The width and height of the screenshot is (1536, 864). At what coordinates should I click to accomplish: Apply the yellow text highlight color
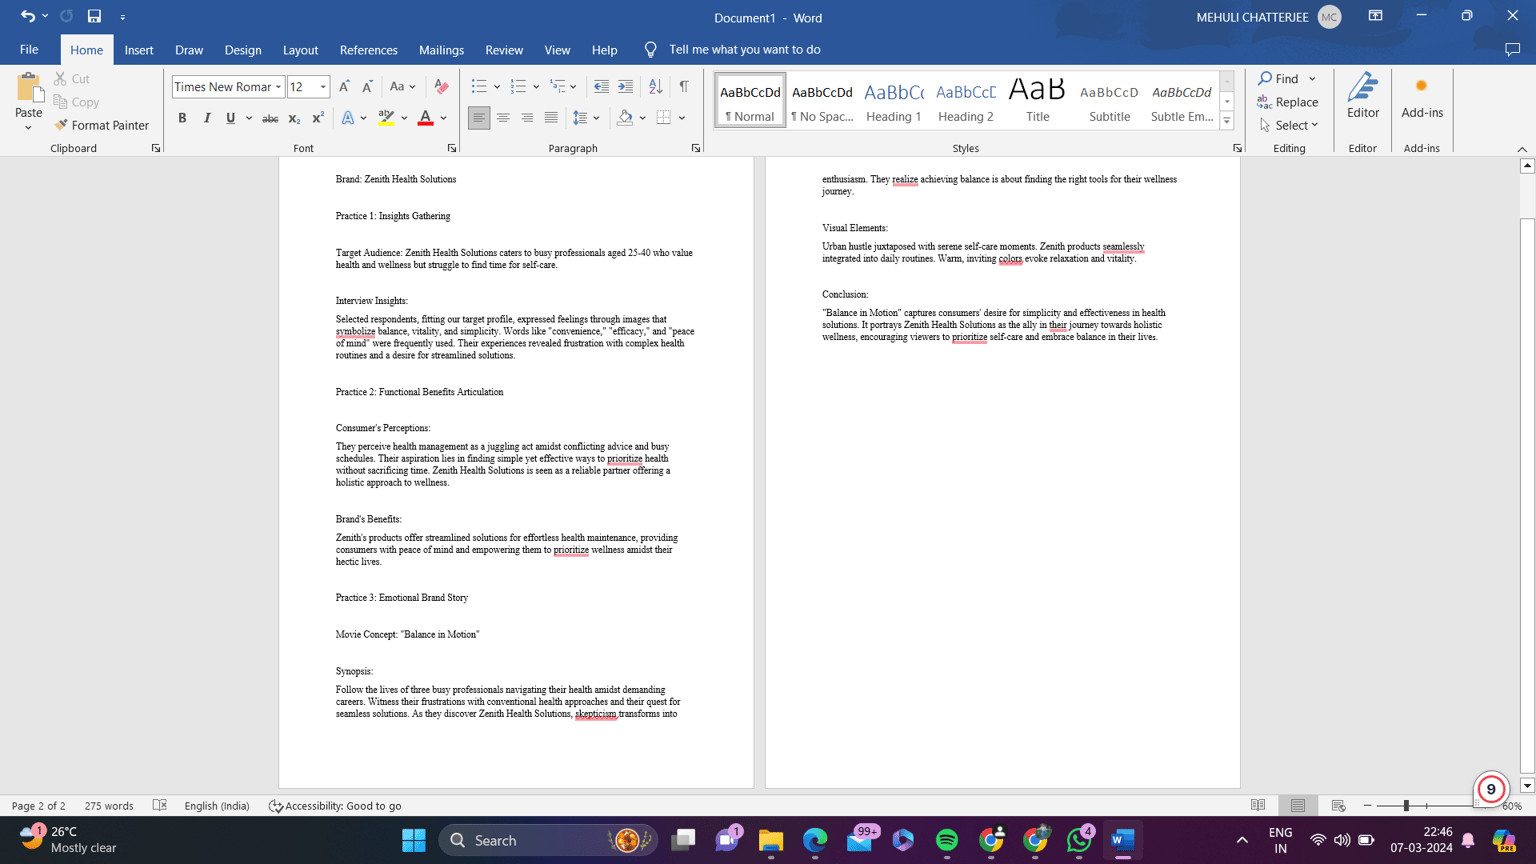386,118
